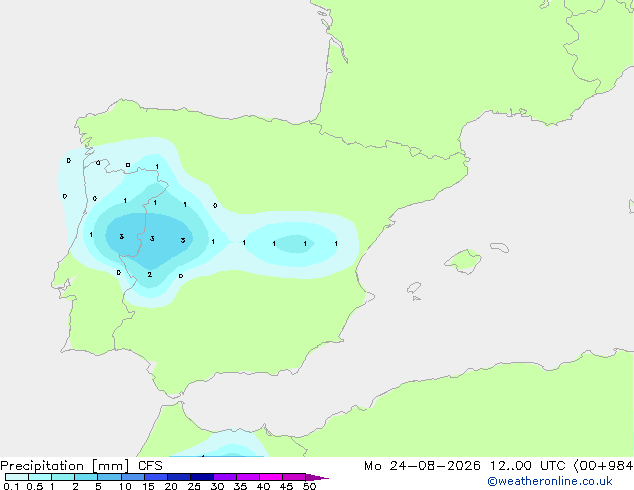634x490 pixels.
Task: Click the 'Mo 24-08-2026' date text
Action: (422, 466)
